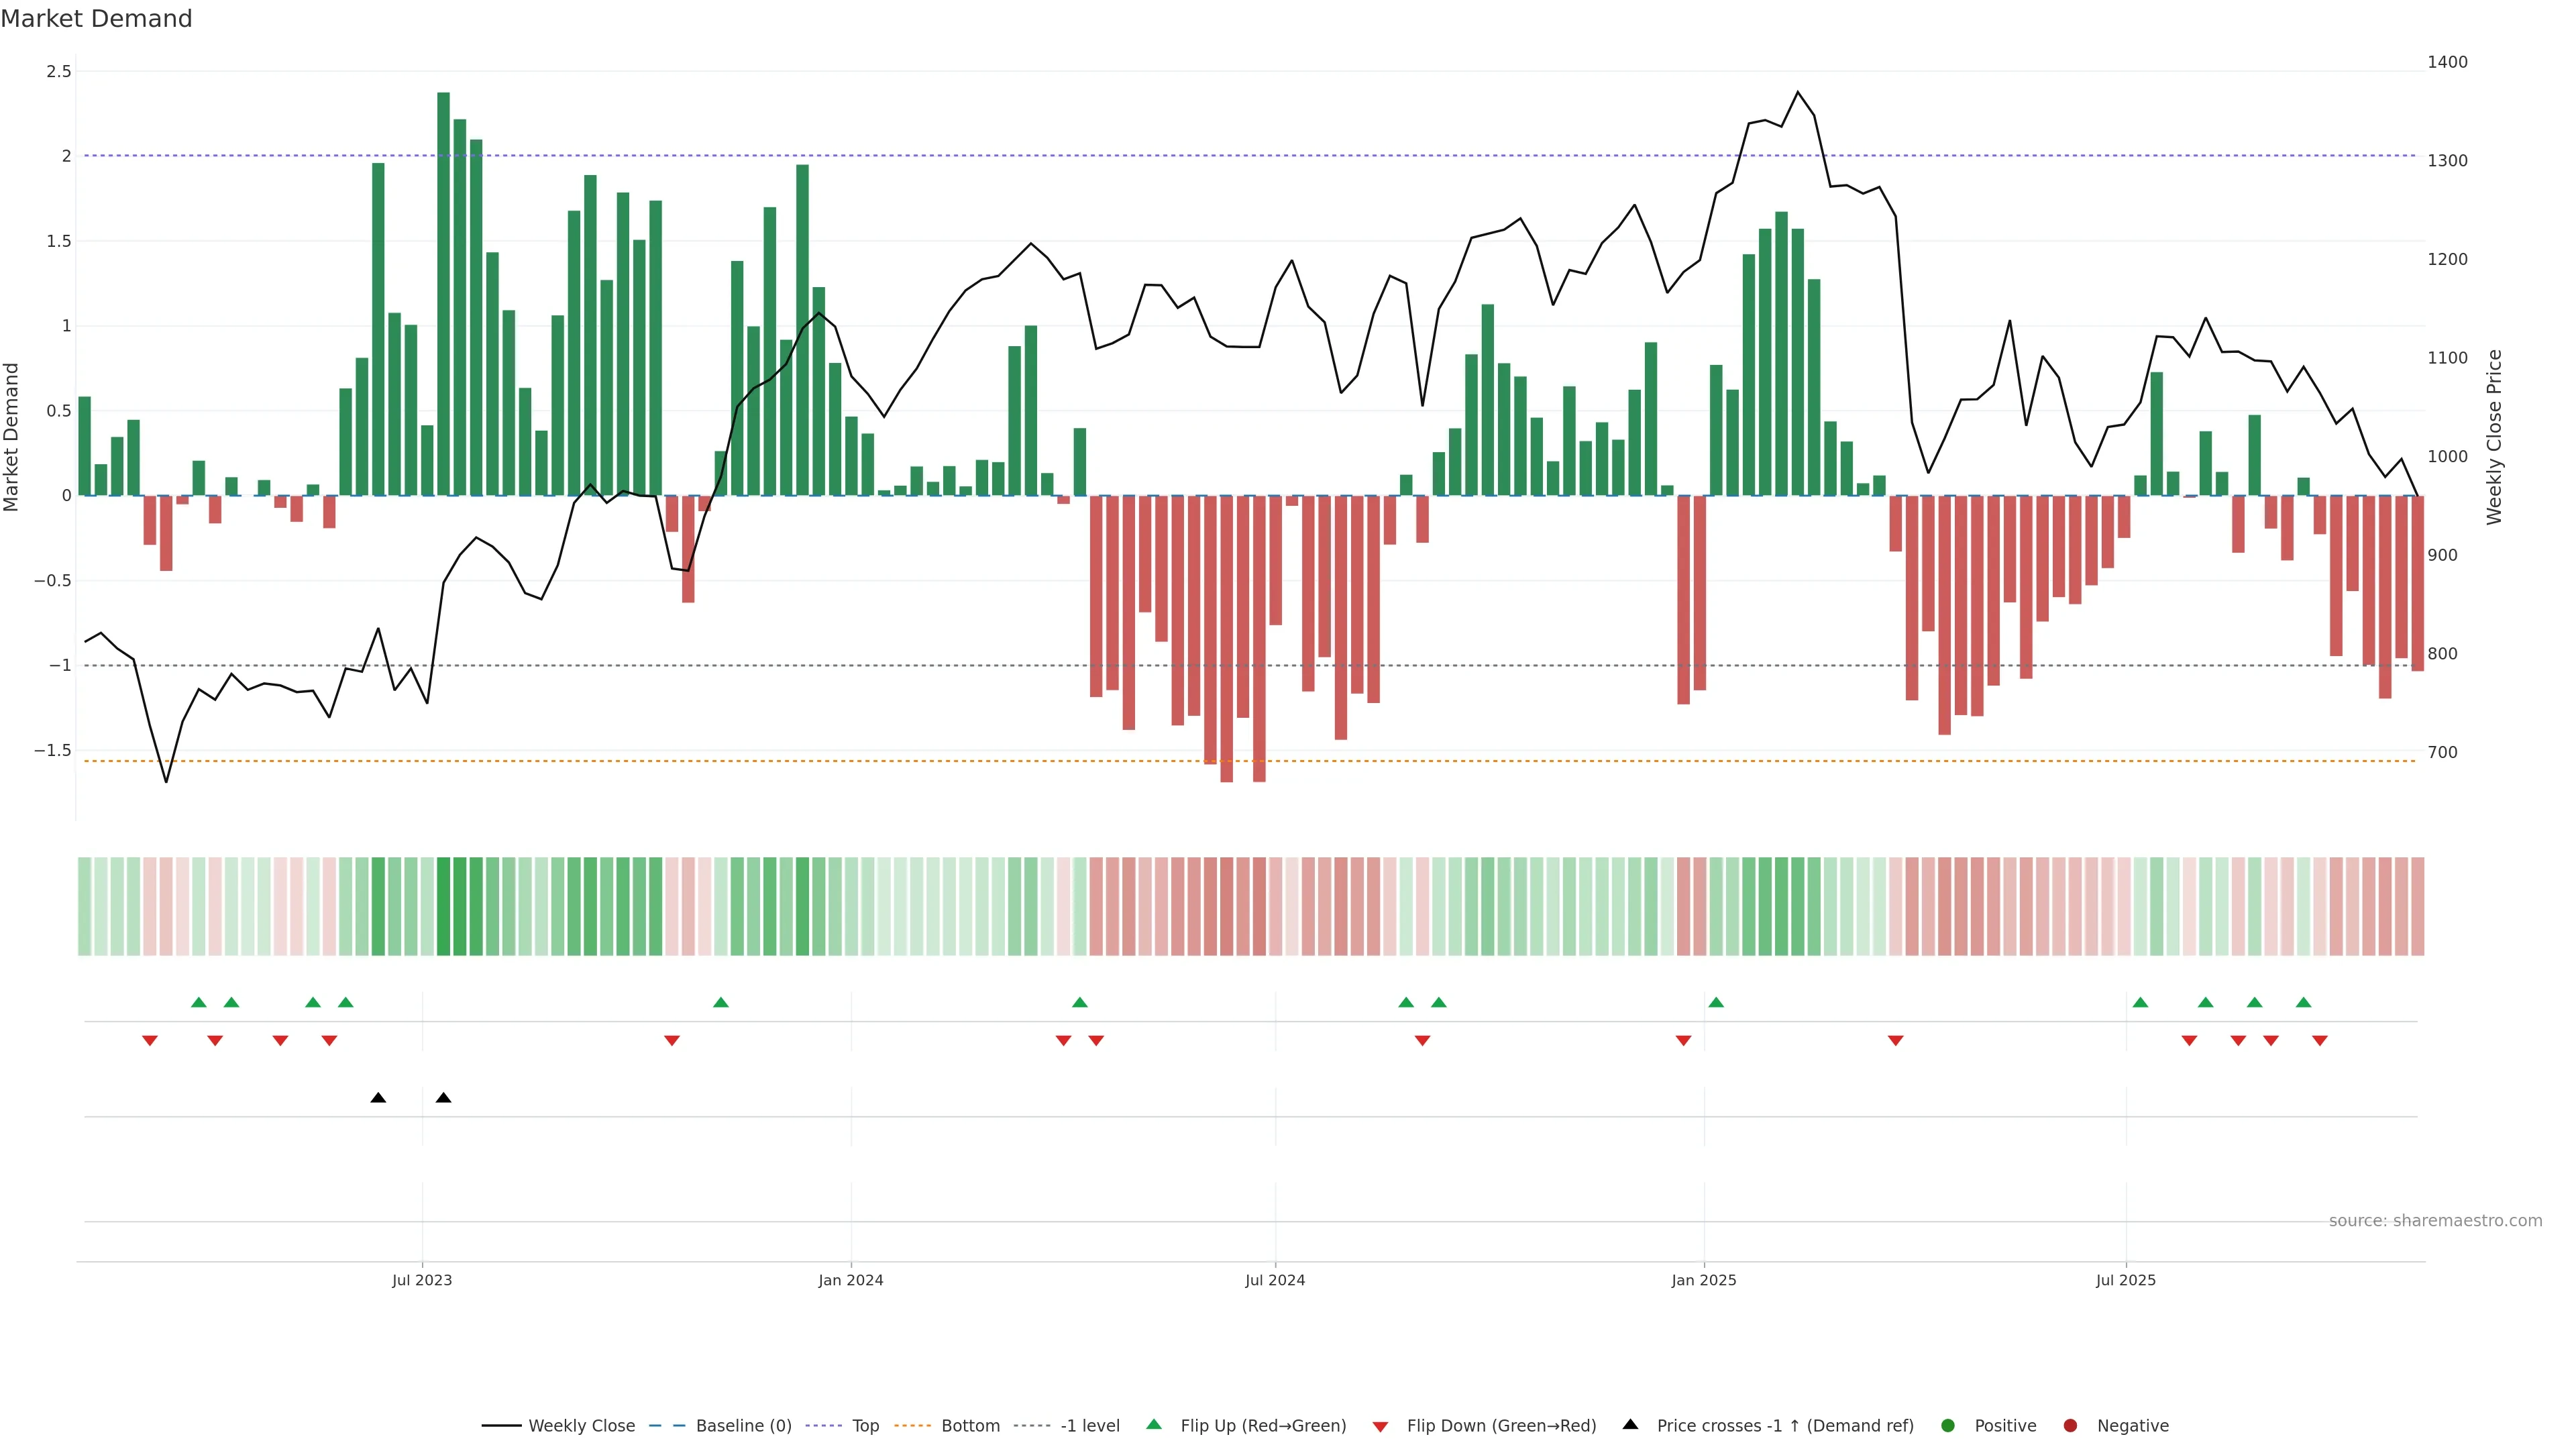Screen dimensions: 2576x1449
Task: Click red Flip Down triangle legend icon
Action: [x=1380, y=1427]
